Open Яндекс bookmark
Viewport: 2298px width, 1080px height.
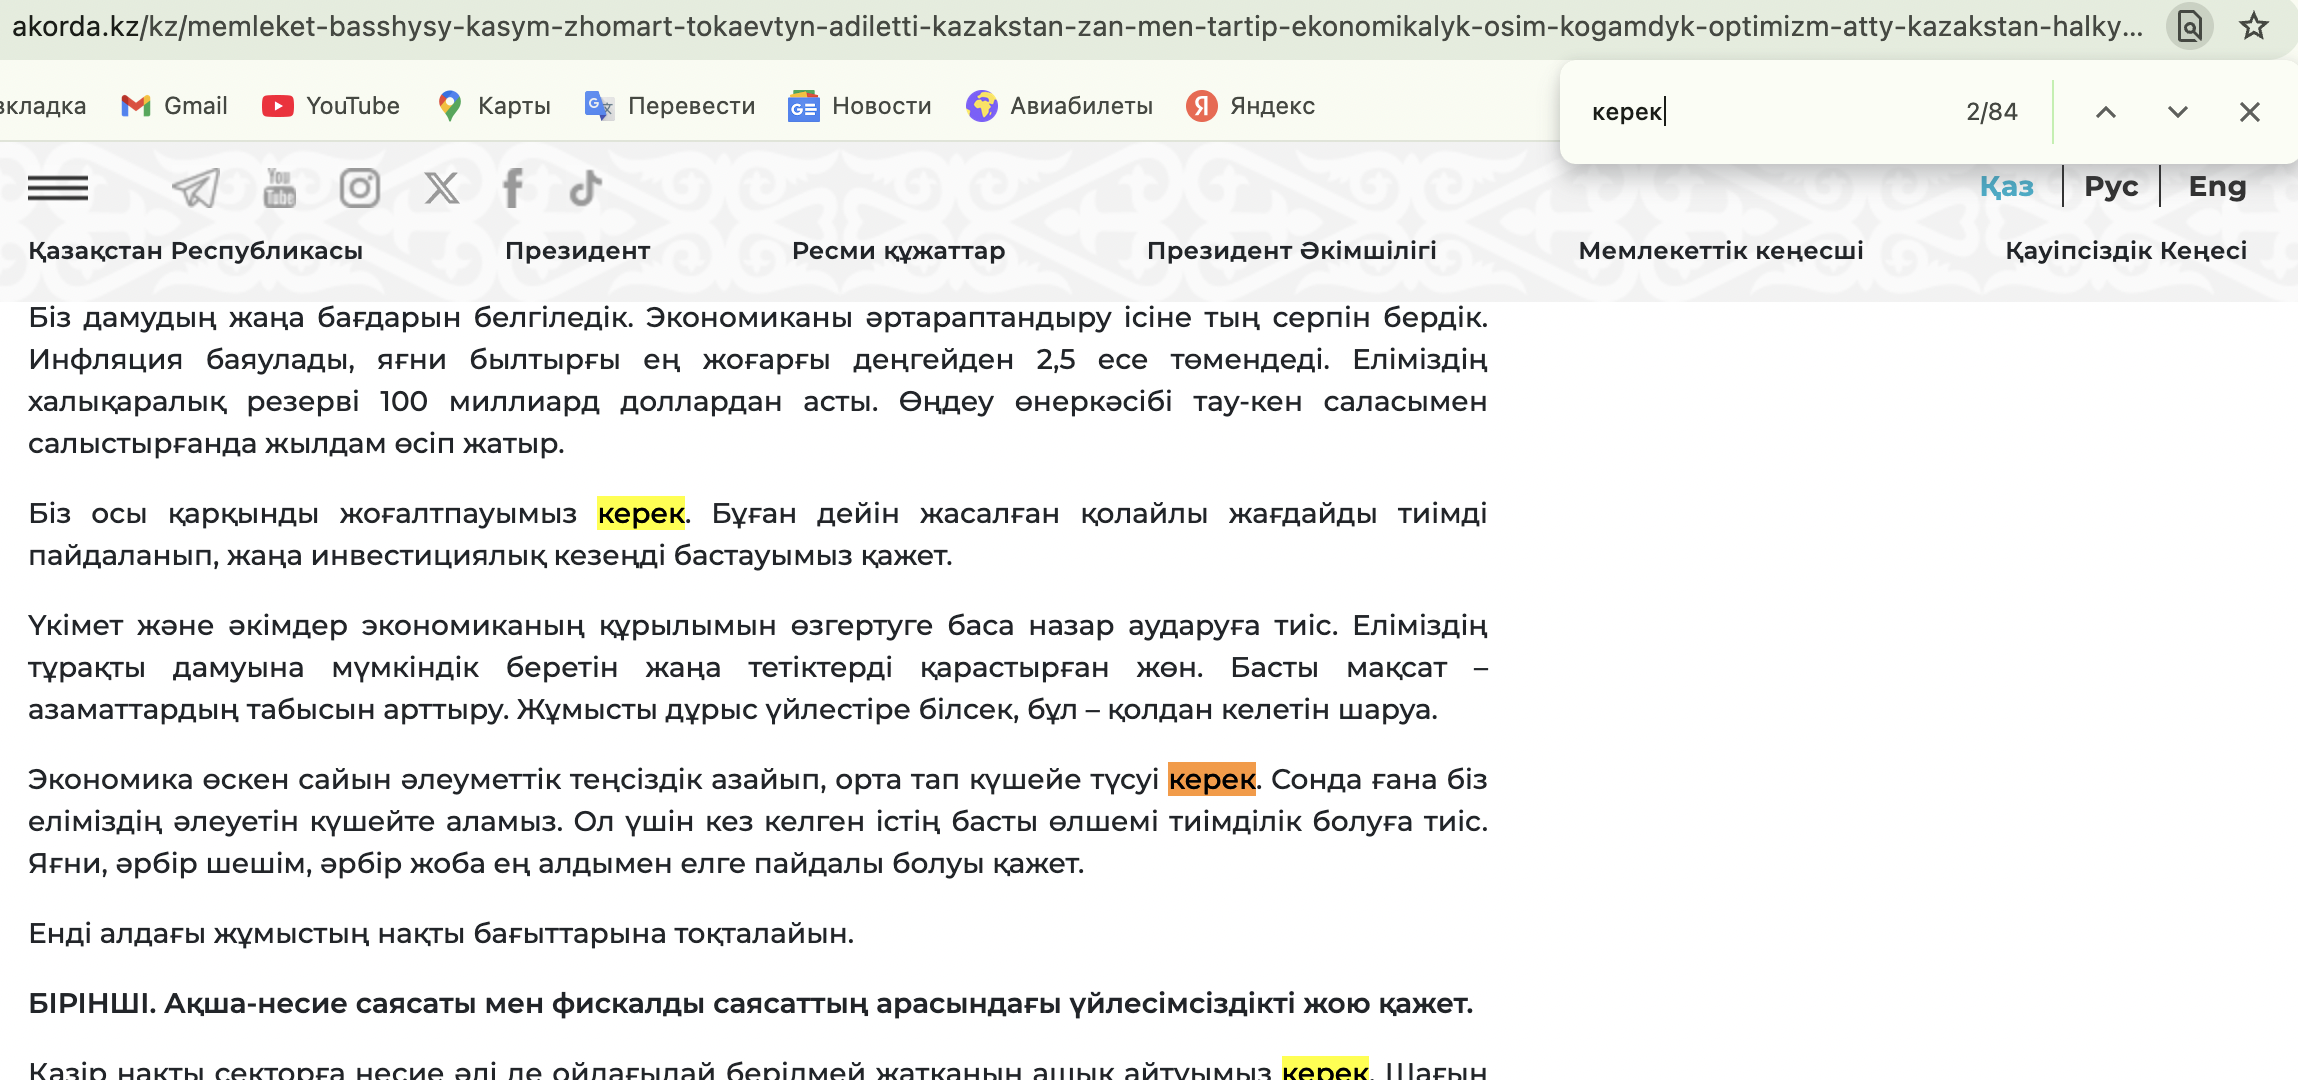[1250, 106]
